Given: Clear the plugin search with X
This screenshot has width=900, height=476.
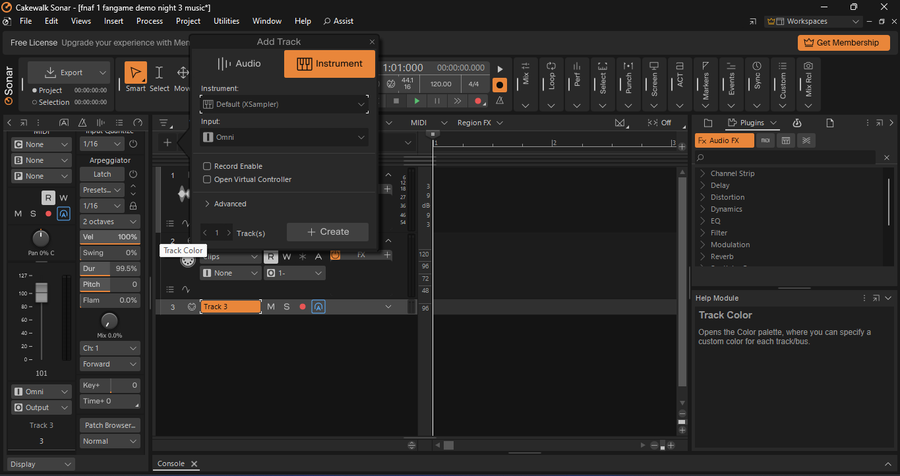Looking at the screenshot, I should pyautogui.click(x=886, y=157).
